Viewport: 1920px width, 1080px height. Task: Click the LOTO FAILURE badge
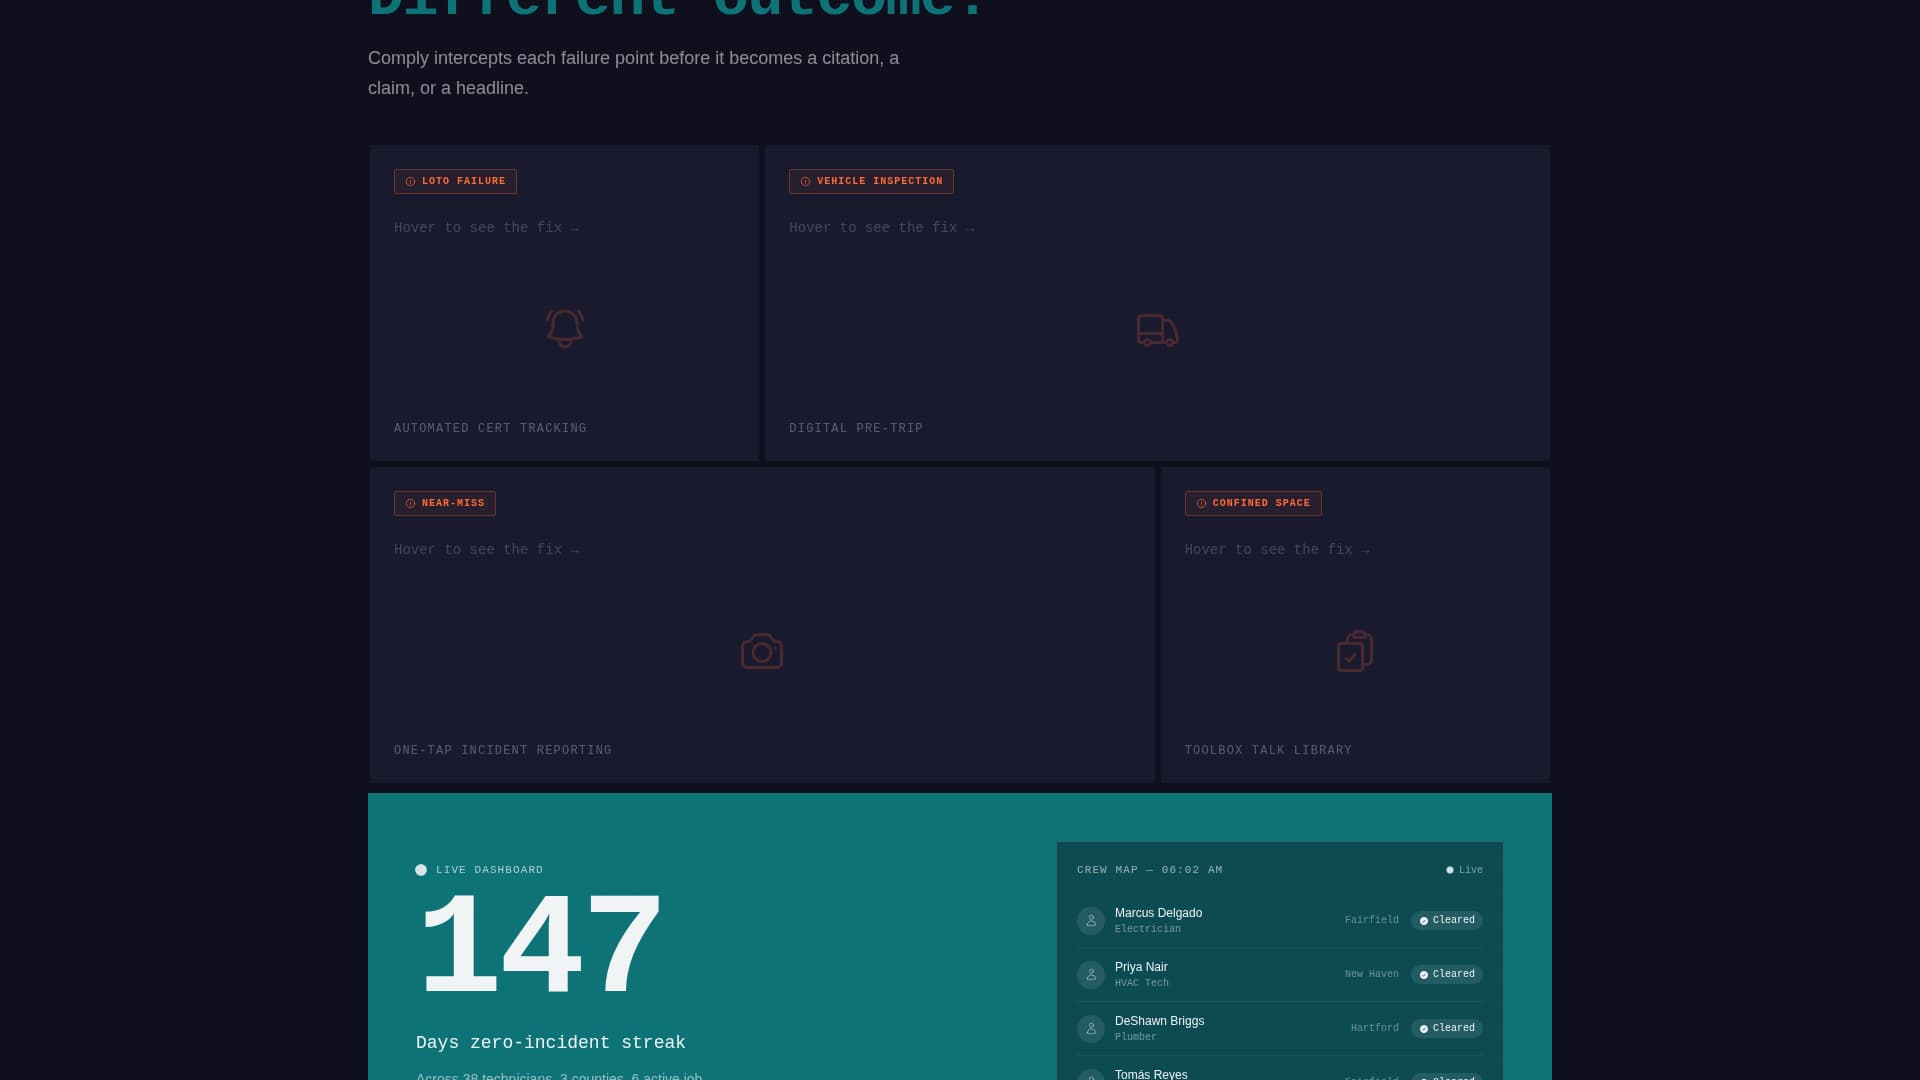(x=455, y=181)
